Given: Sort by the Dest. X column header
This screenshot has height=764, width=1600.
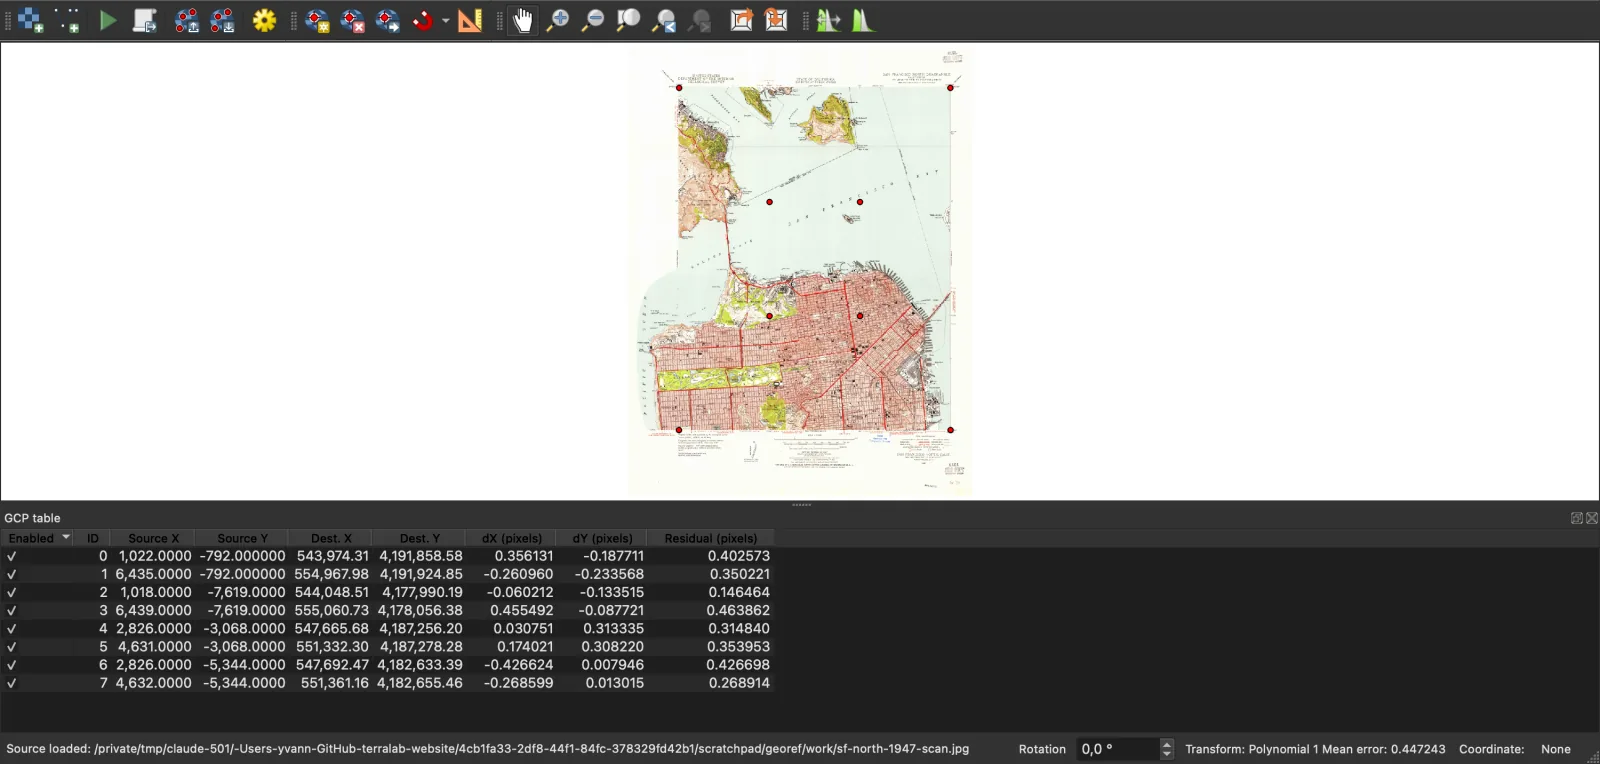Looking at the screenshot, I should coord(331,538).
